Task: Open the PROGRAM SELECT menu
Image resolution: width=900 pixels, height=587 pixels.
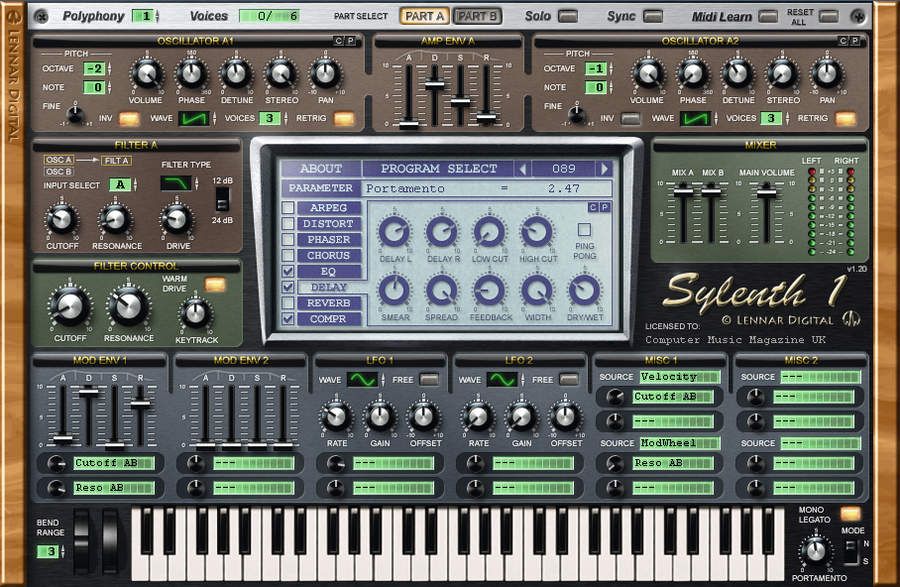Action: pos(439,169)
